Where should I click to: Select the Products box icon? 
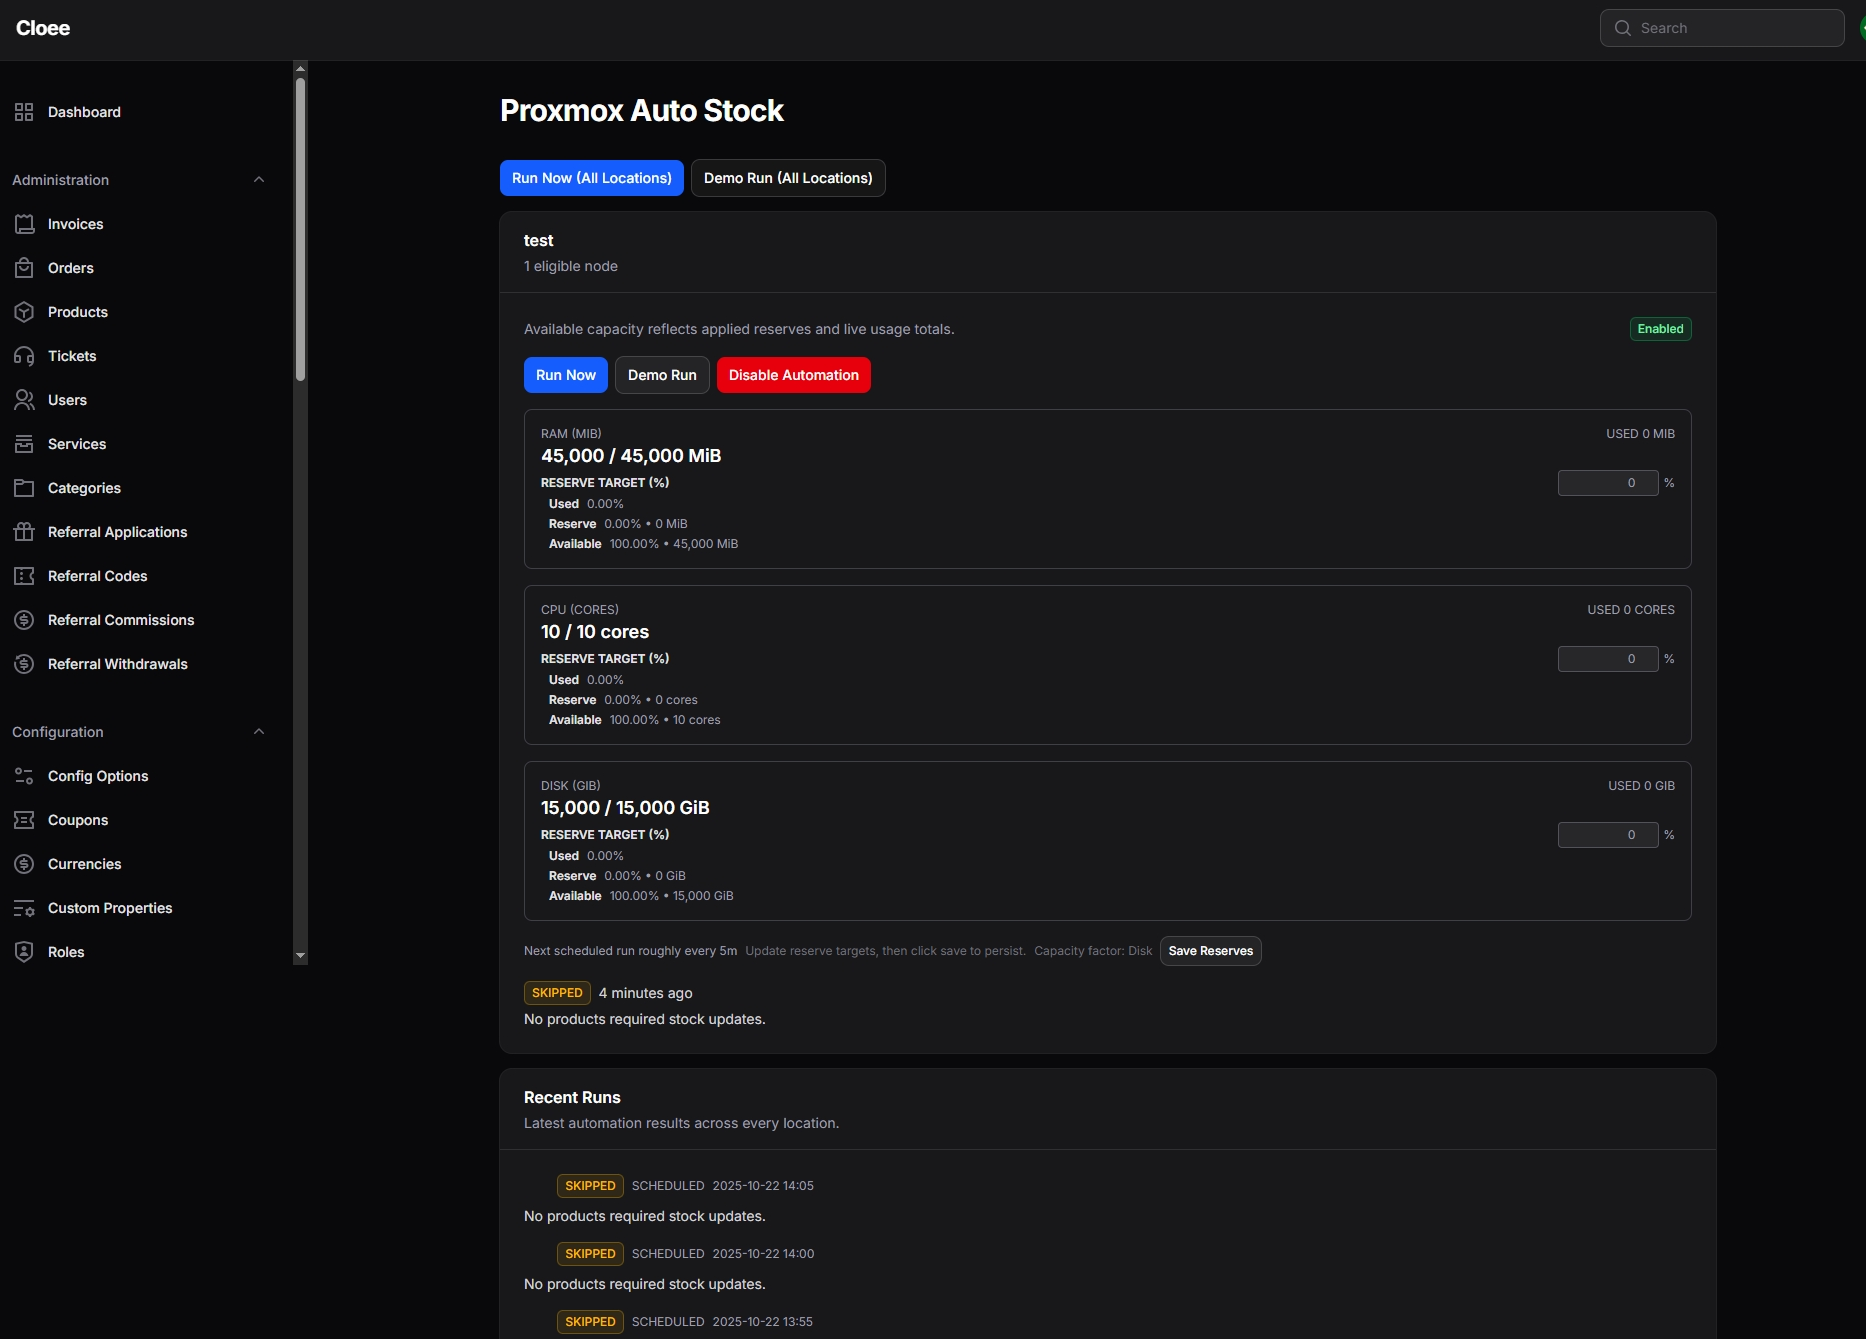(x=24, y=312)
